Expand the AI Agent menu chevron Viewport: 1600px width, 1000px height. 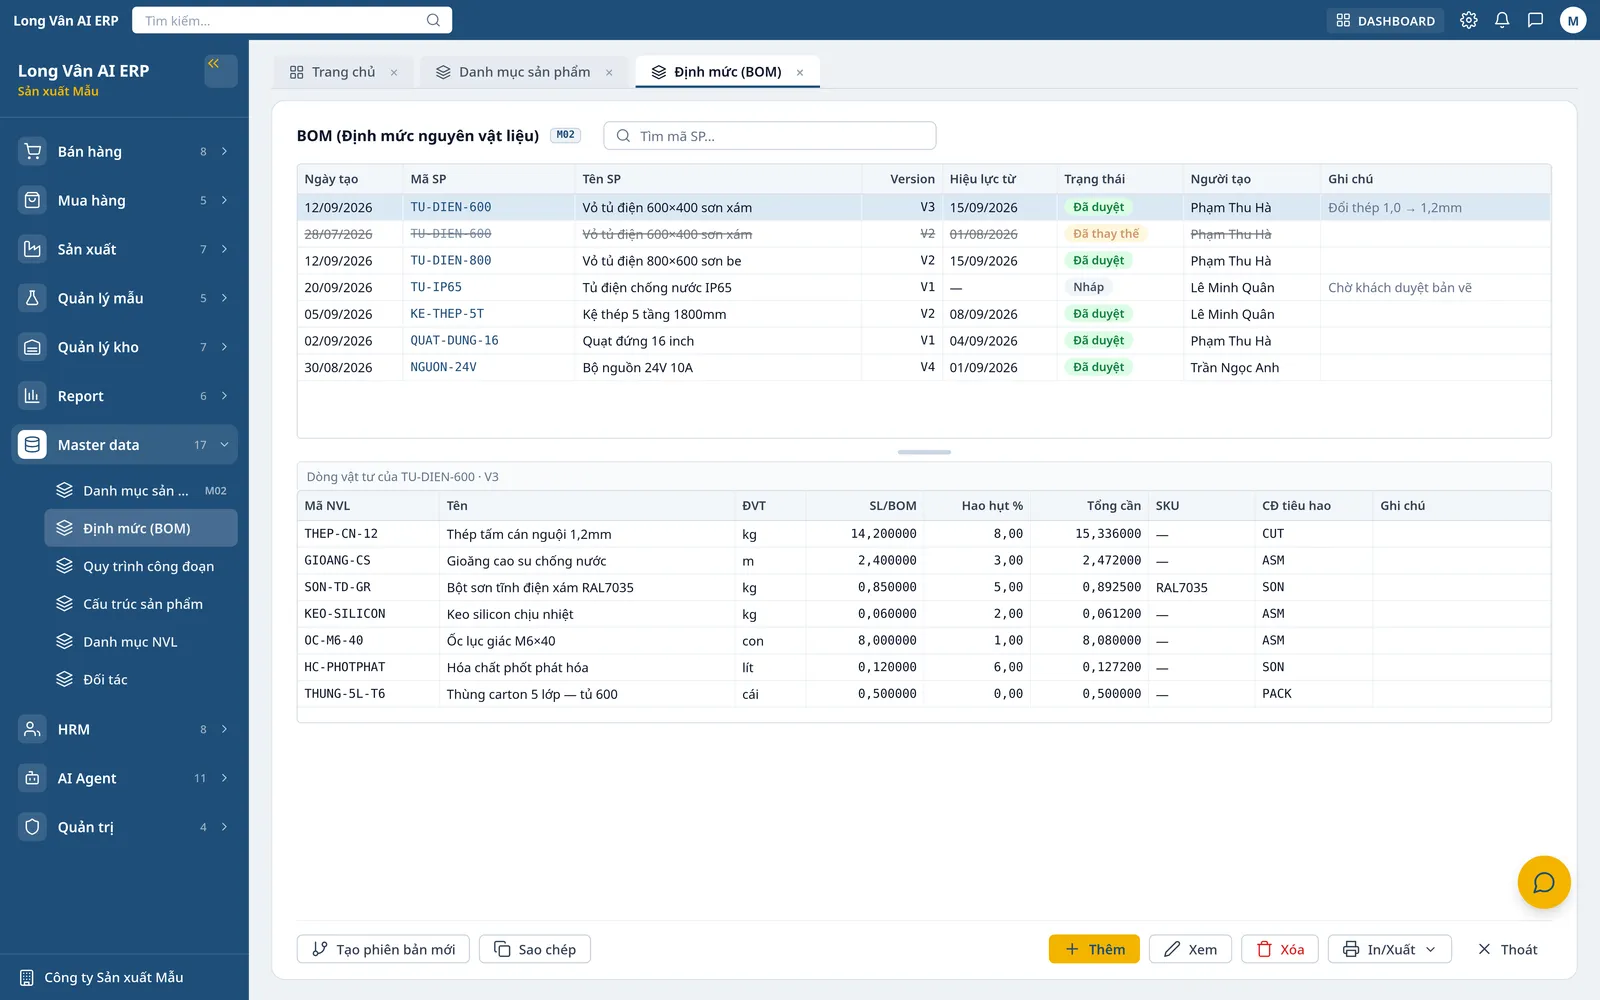click(x=224, y=778)
